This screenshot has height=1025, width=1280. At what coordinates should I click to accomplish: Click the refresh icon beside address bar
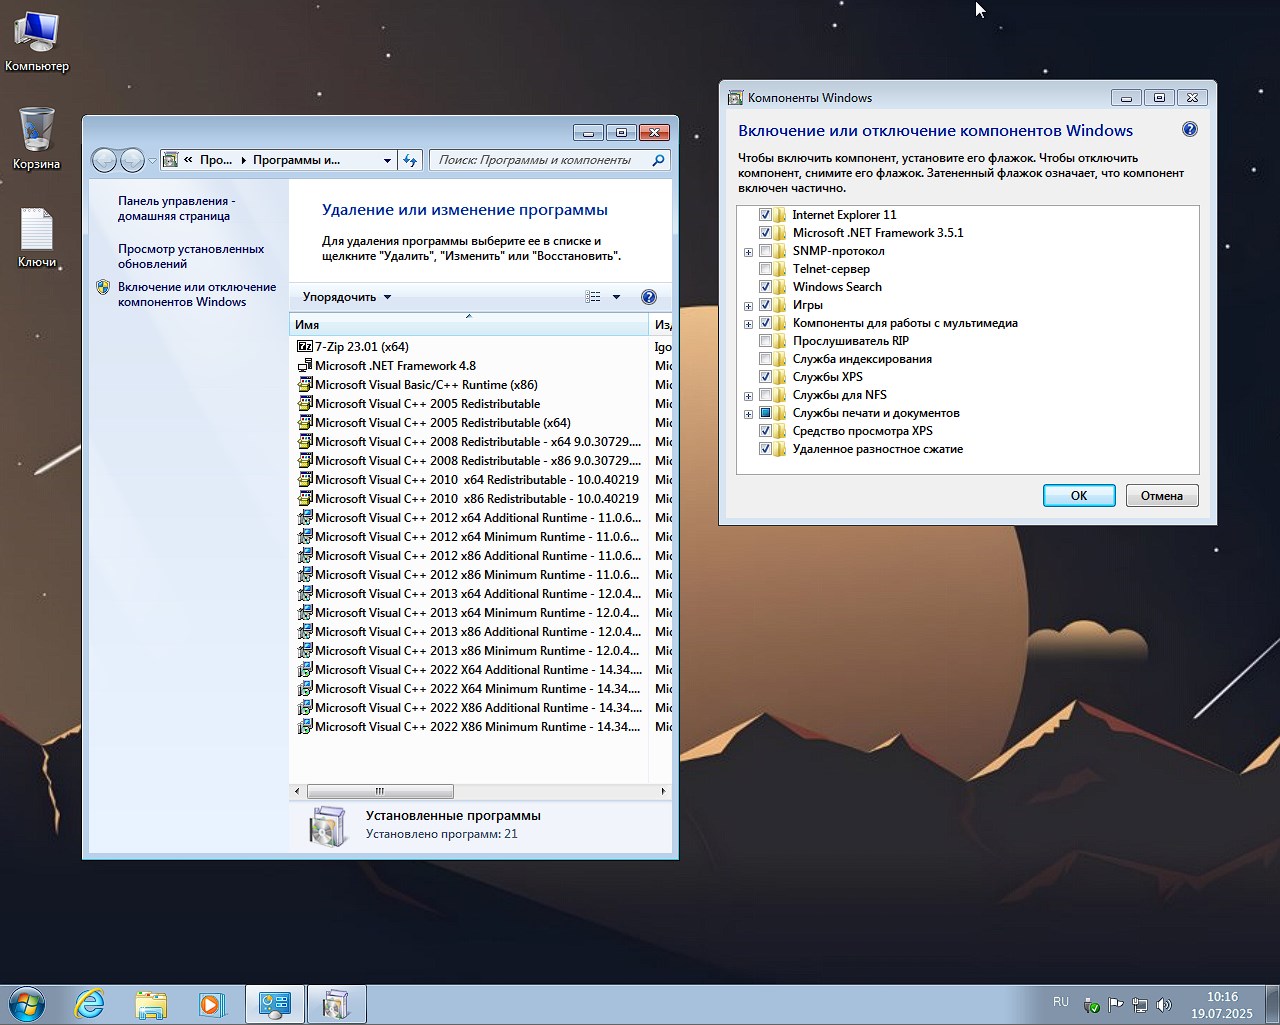[x=410, y=160]
